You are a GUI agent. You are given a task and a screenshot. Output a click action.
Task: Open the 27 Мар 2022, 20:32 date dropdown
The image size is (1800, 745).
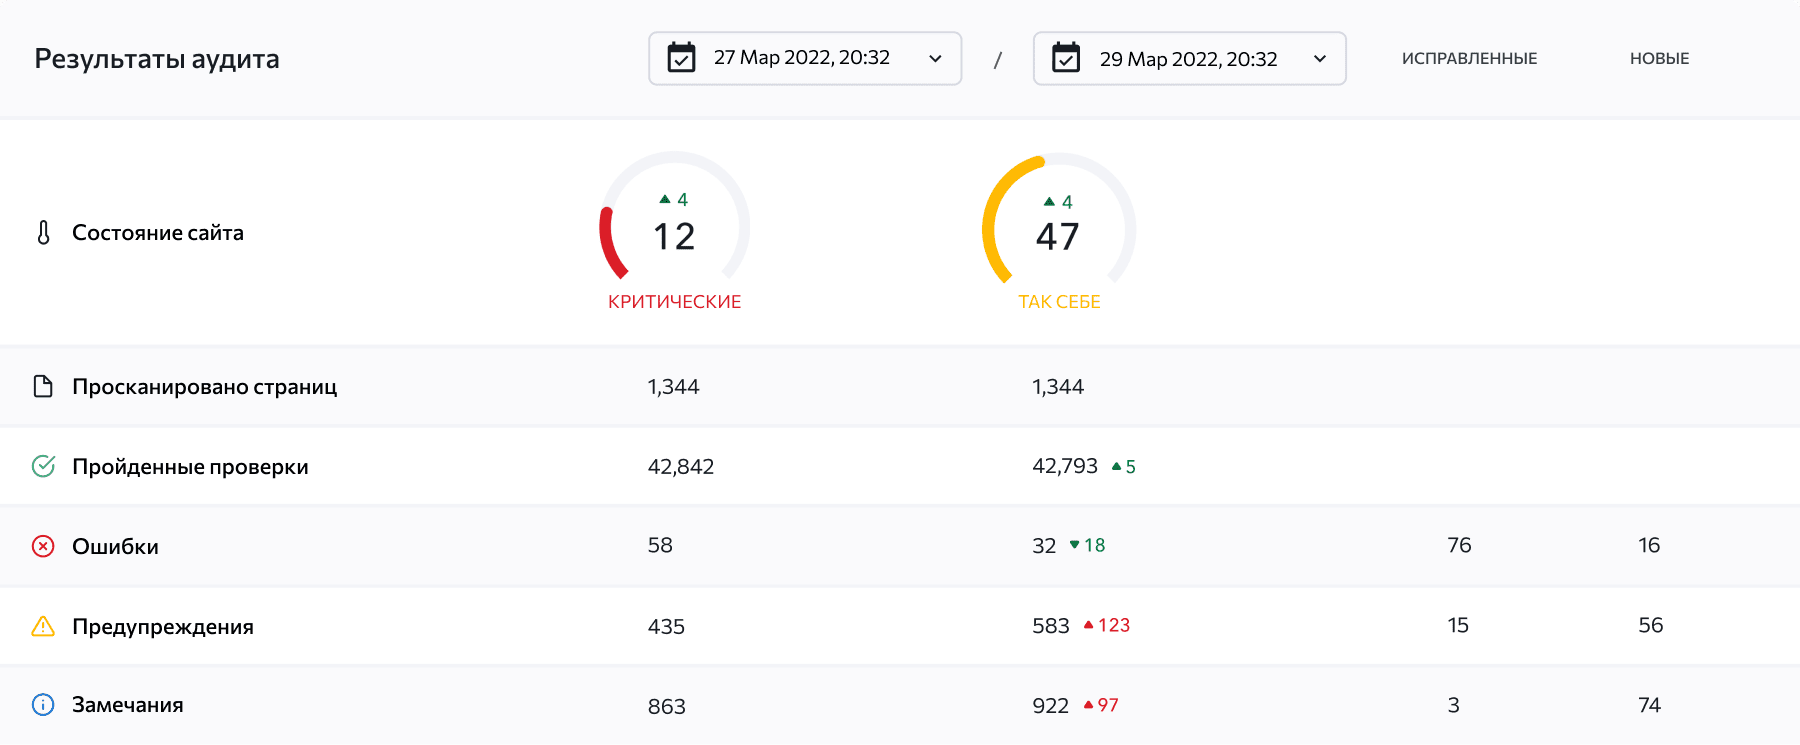805,58
